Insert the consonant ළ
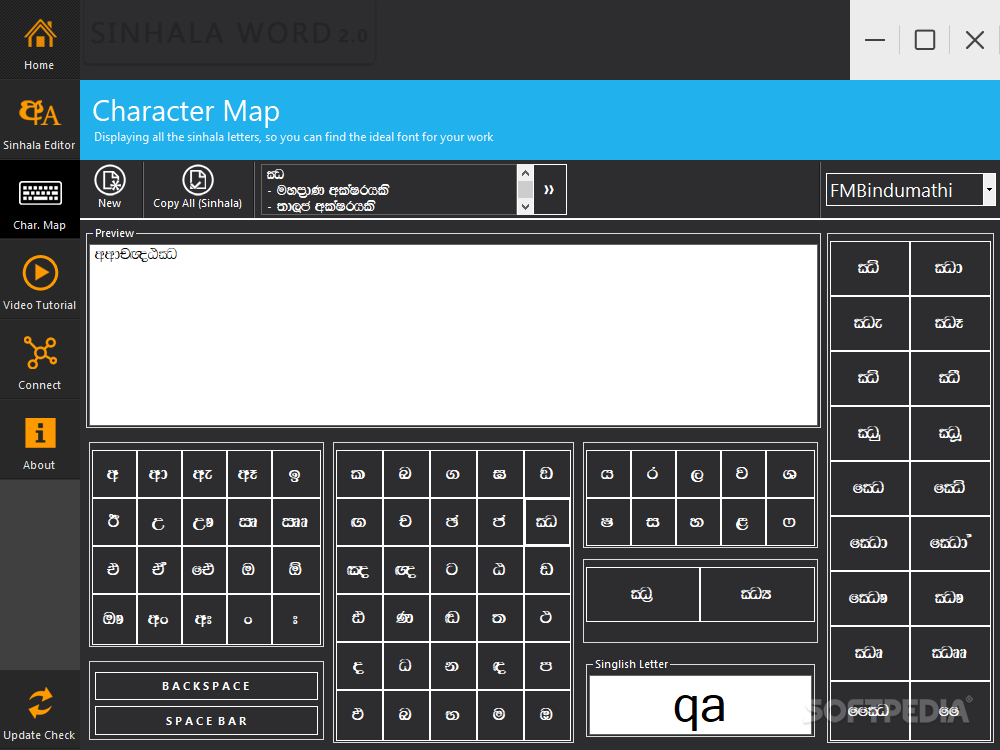Viewport: 1000px width, 750px height. tap(743, 522)
